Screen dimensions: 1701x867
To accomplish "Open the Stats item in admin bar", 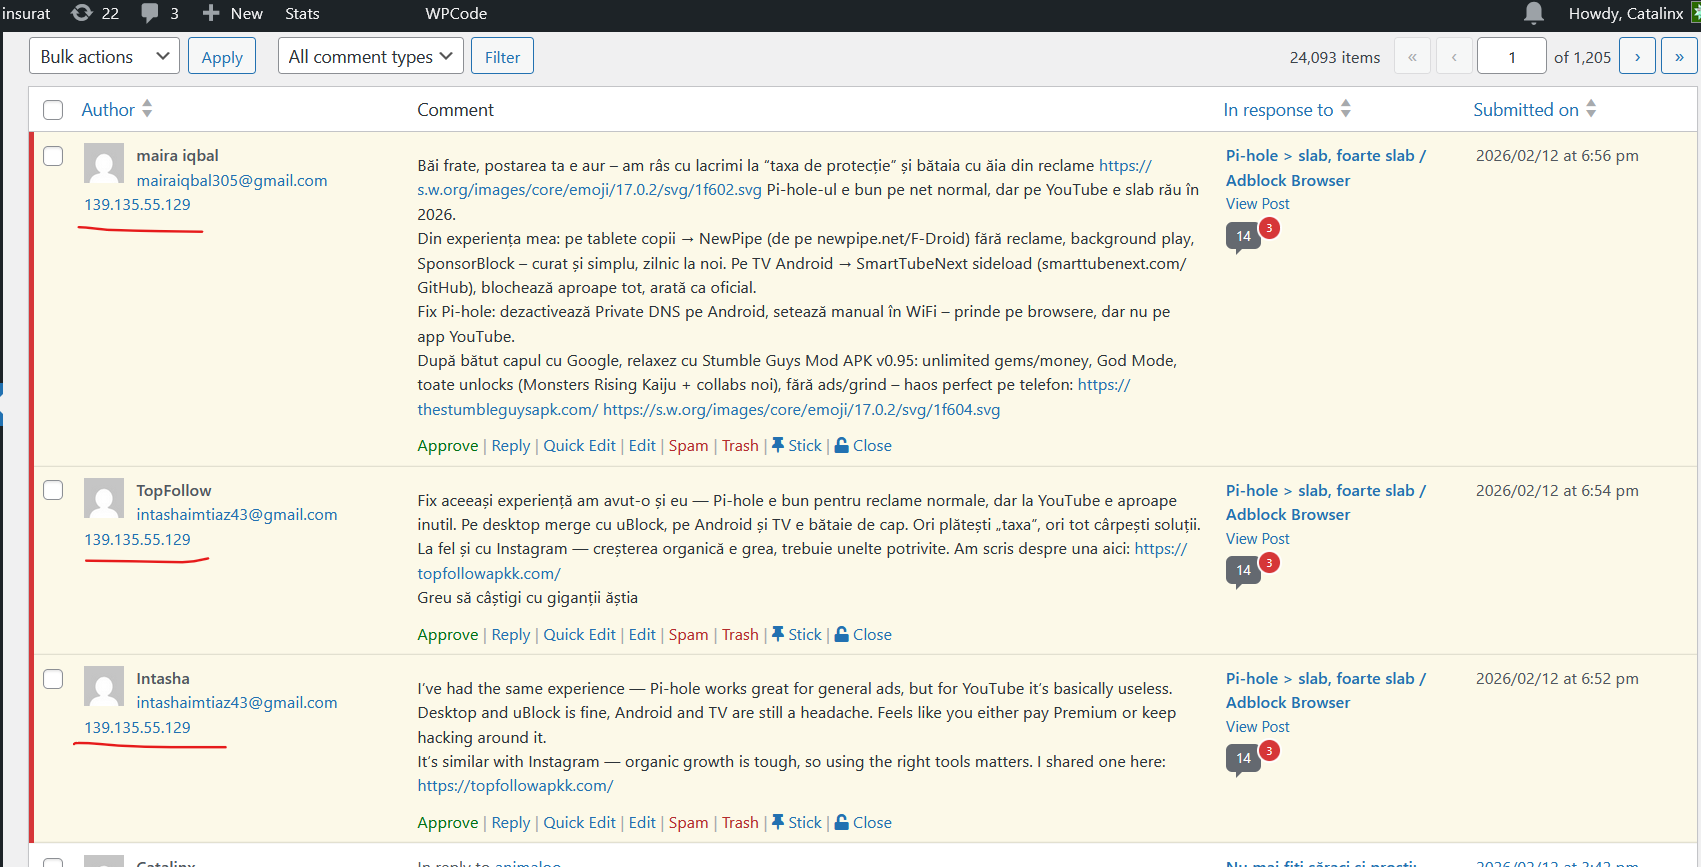I will (x=302, y=13).
